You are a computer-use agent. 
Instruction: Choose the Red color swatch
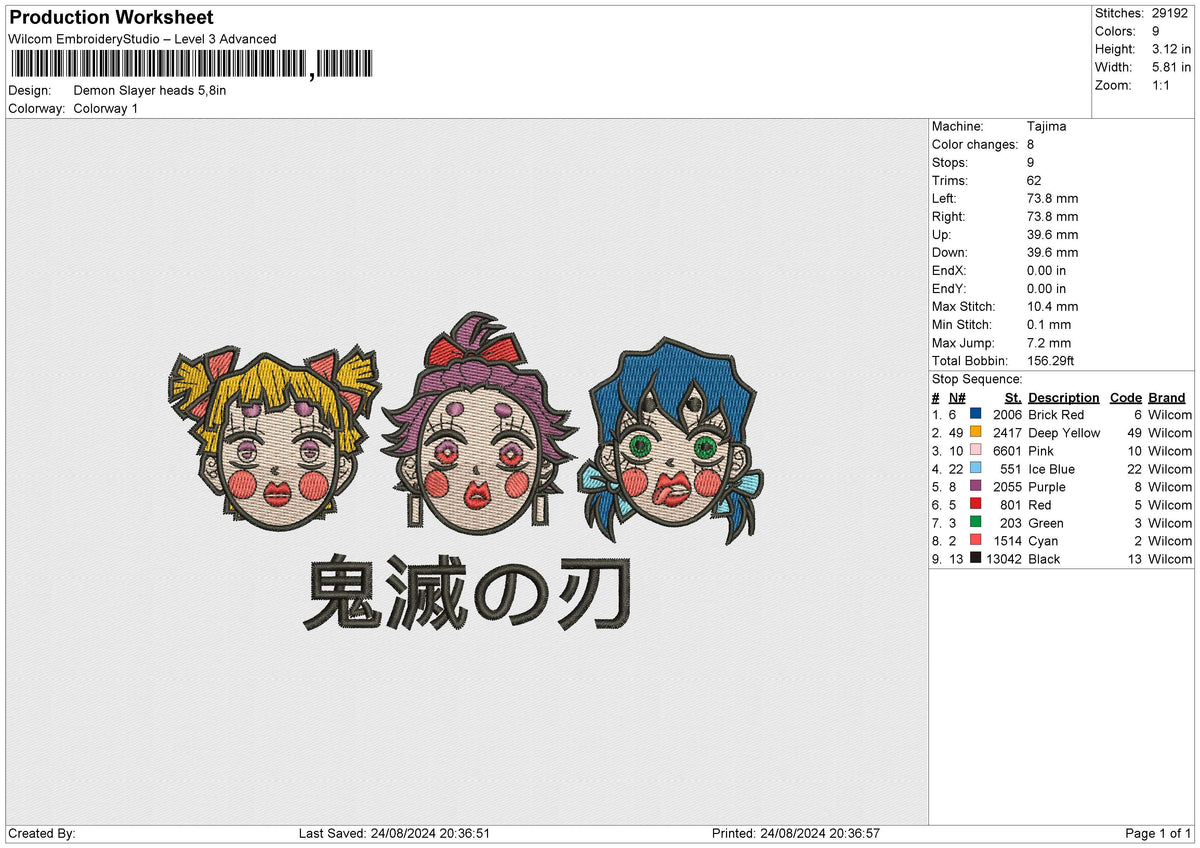[975, 504]
